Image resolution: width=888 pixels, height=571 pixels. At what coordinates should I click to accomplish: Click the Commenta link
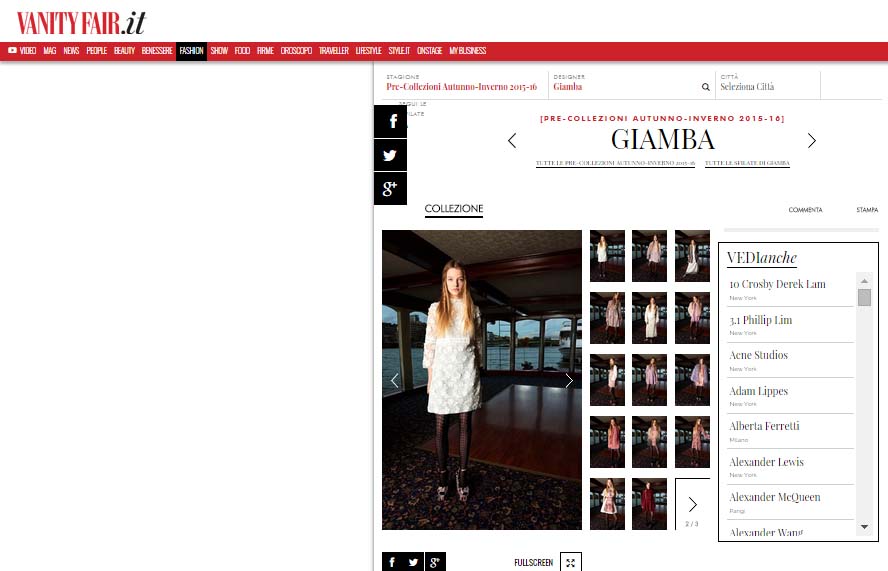tap(805, 210)
